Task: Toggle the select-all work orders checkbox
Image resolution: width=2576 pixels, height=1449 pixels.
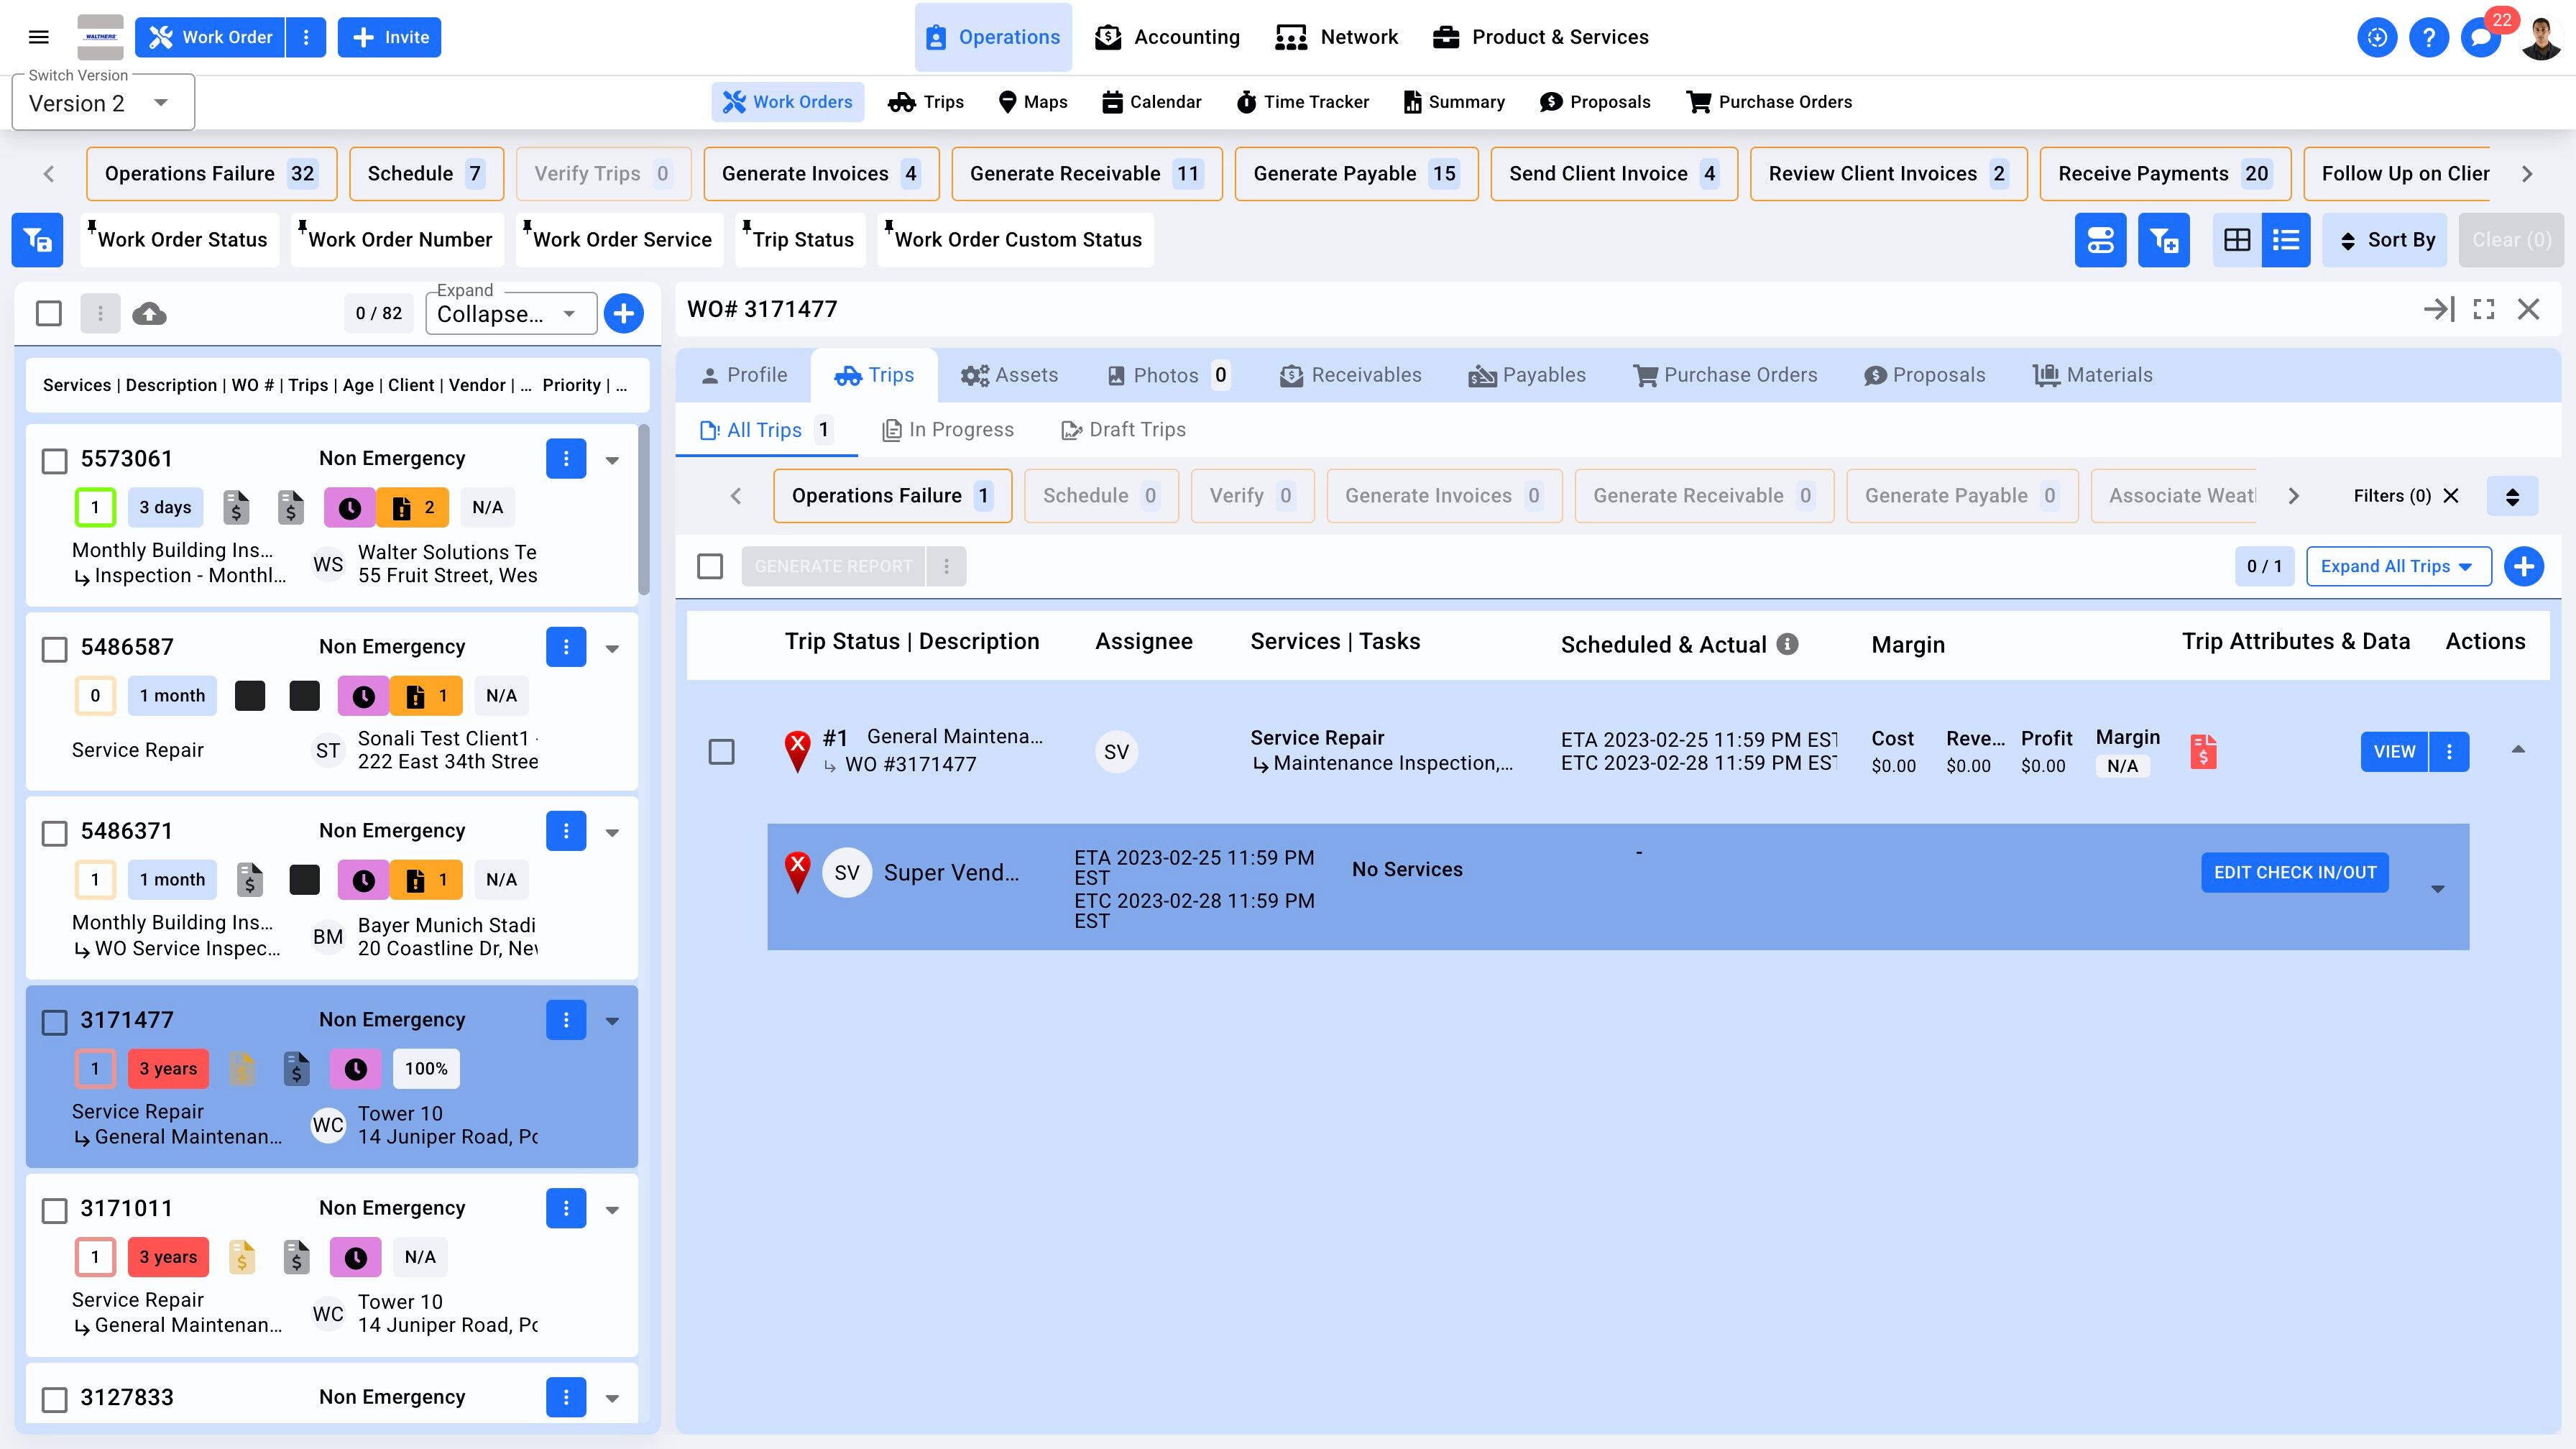Action: tap(49, 314)
